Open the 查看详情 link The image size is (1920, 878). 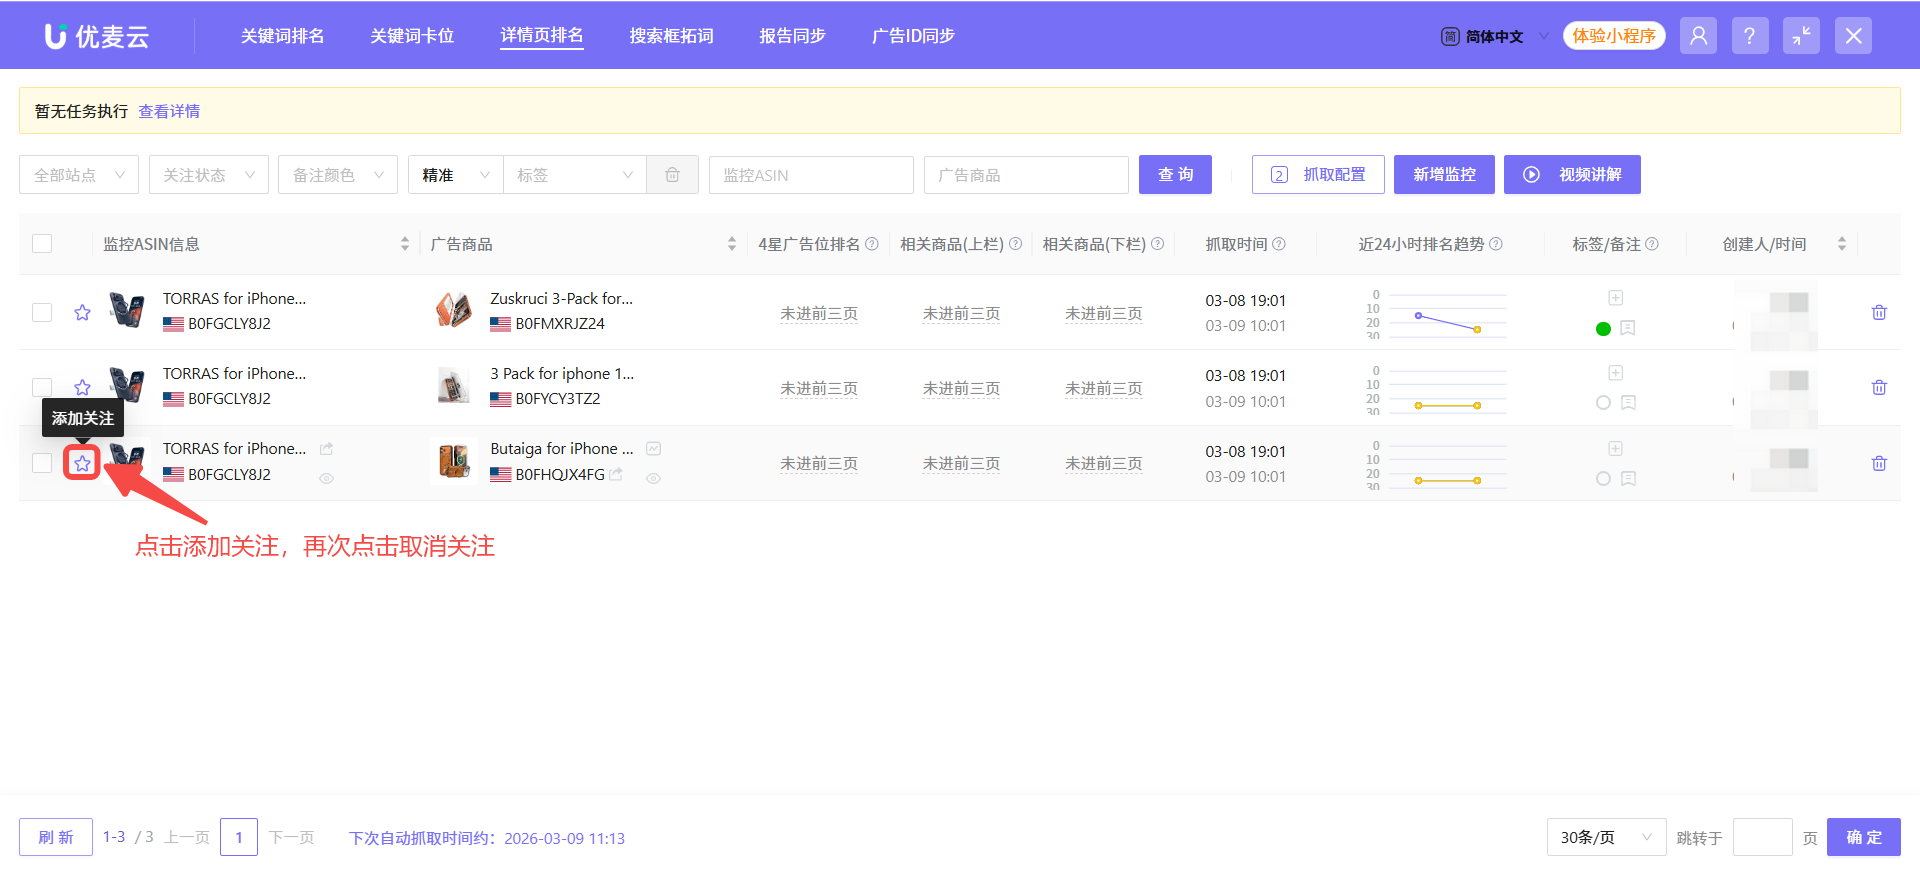point(169,111)
